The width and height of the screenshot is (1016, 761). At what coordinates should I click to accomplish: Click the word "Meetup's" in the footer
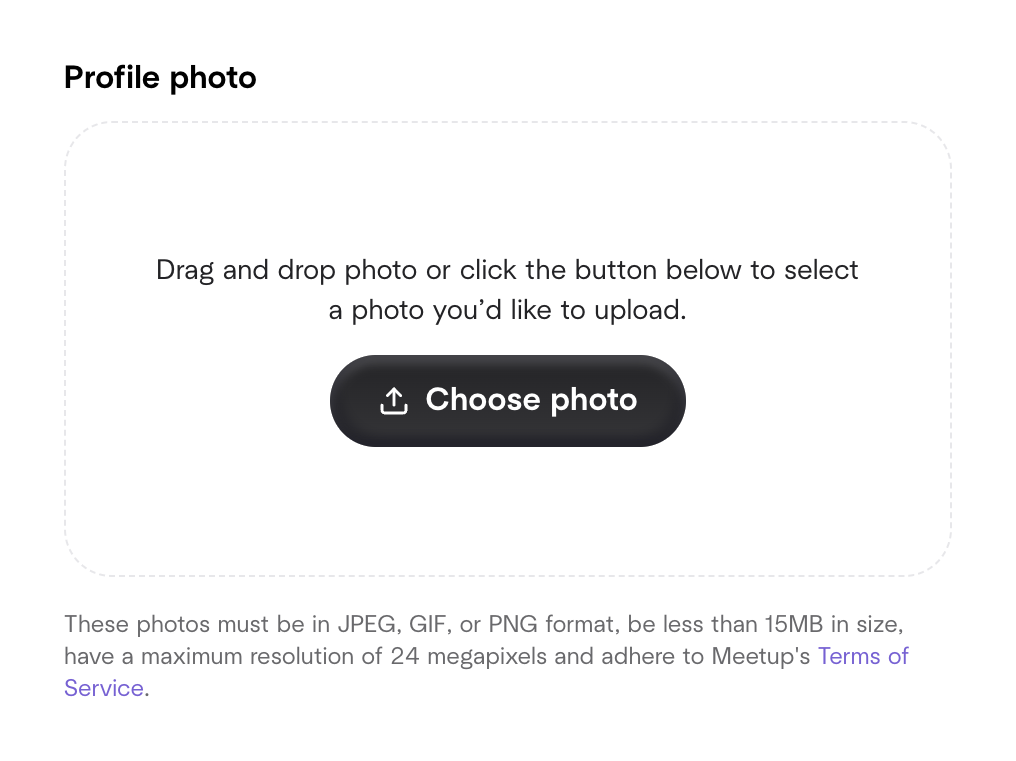click(760, 657)
